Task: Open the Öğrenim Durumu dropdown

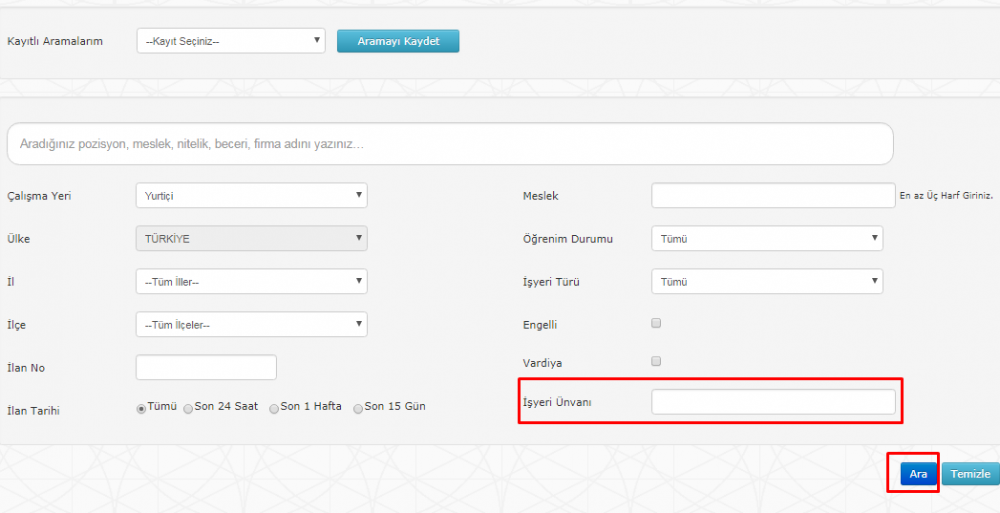Action: (x=767, y=238)
